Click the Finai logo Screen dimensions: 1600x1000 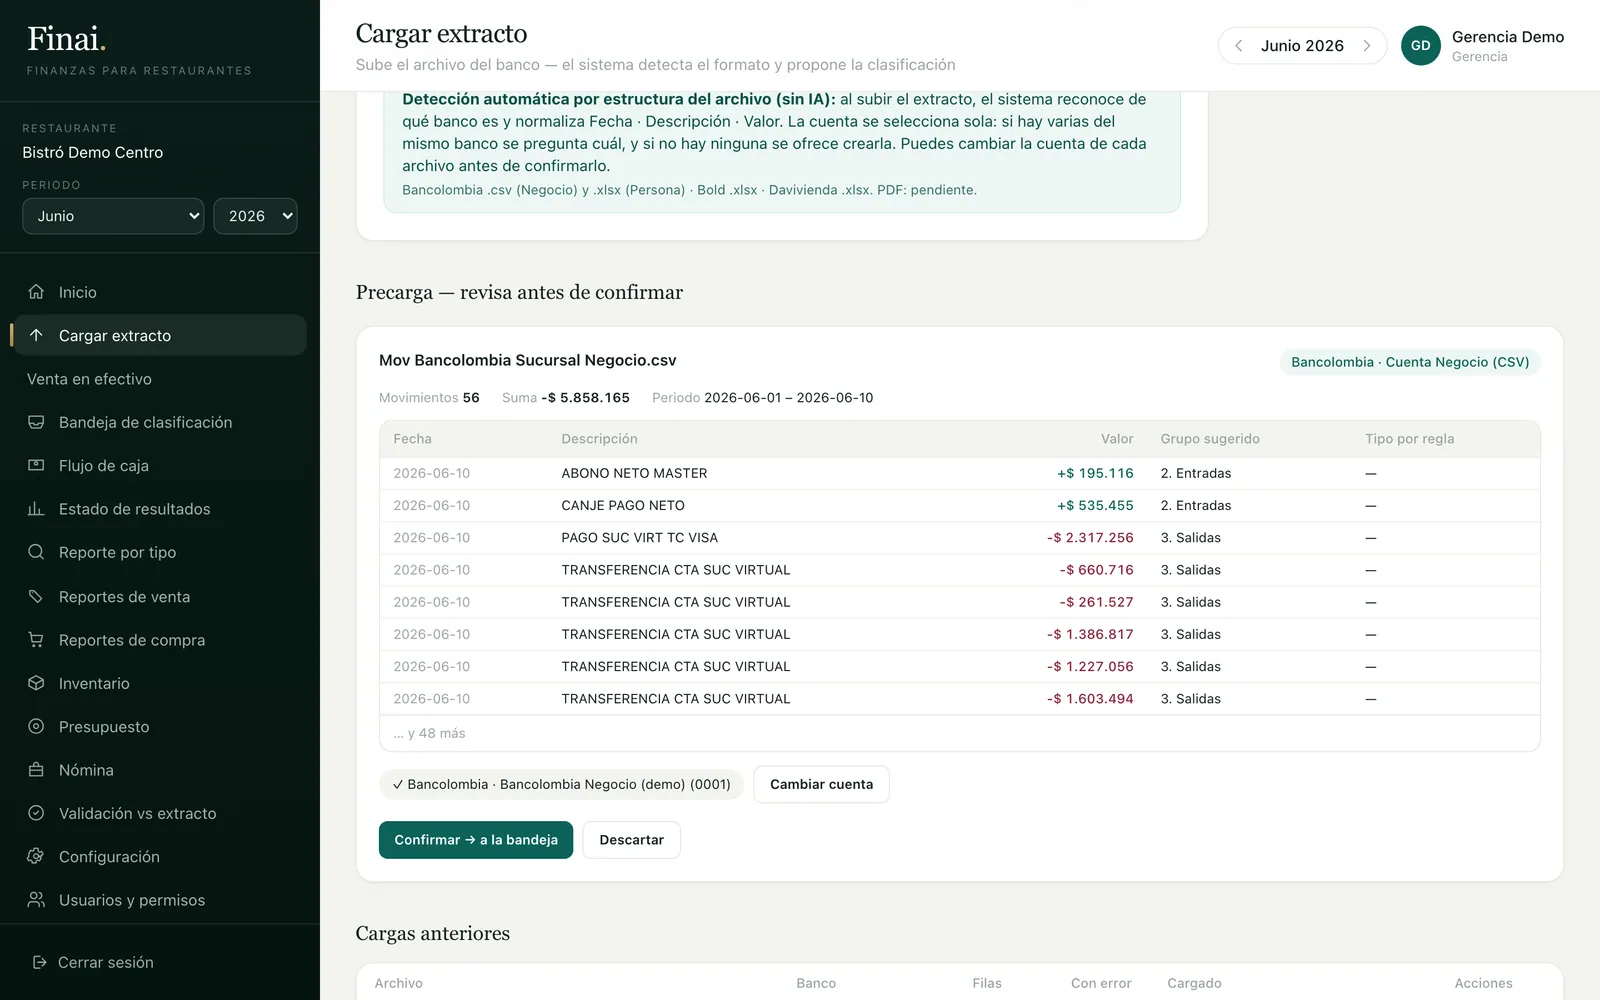[66, 39]
